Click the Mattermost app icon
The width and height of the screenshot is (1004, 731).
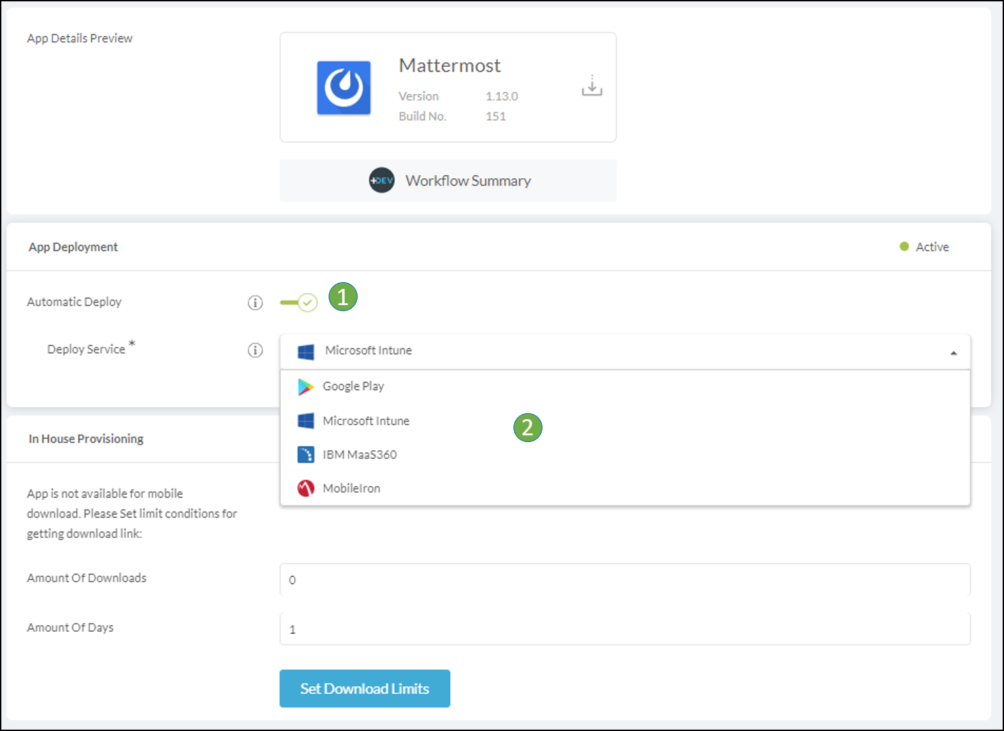point(343,87)
